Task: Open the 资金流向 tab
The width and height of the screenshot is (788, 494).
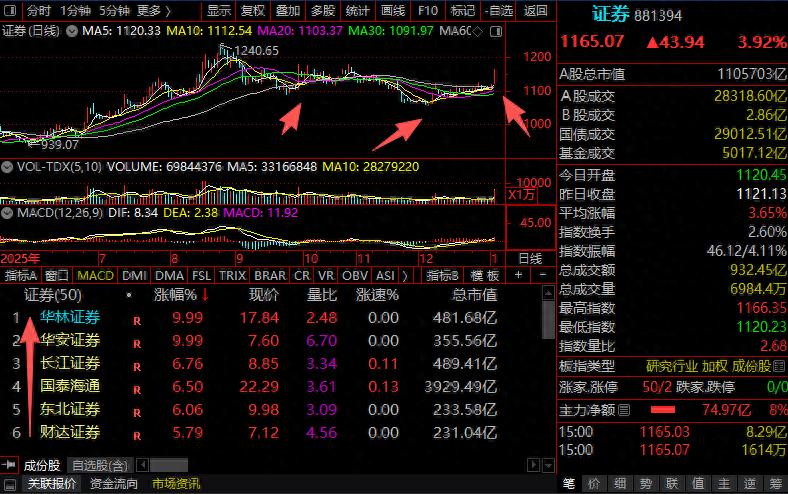Action: pyautogui.click(x=114, y=484)
